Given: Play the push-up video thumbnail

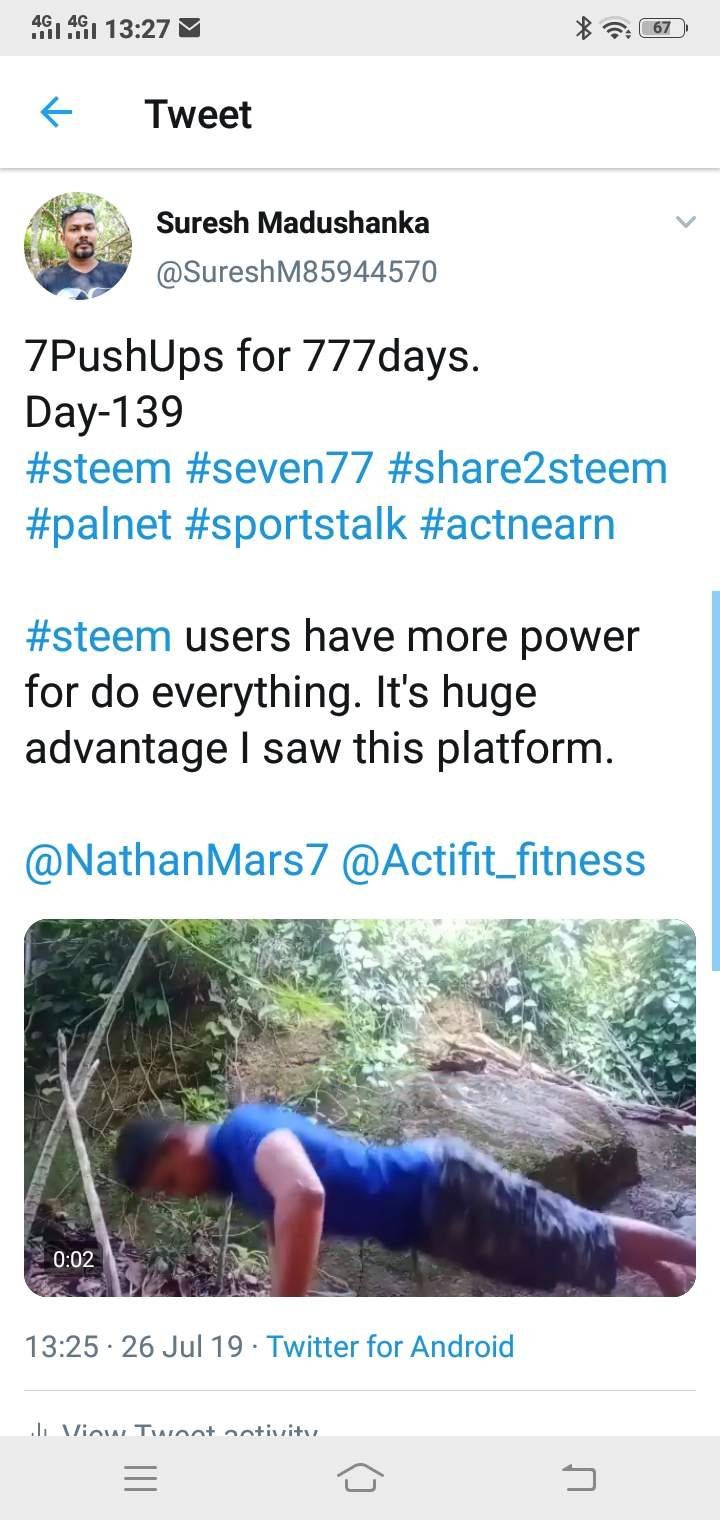Looking at the screenshot, I should 360,1108.
